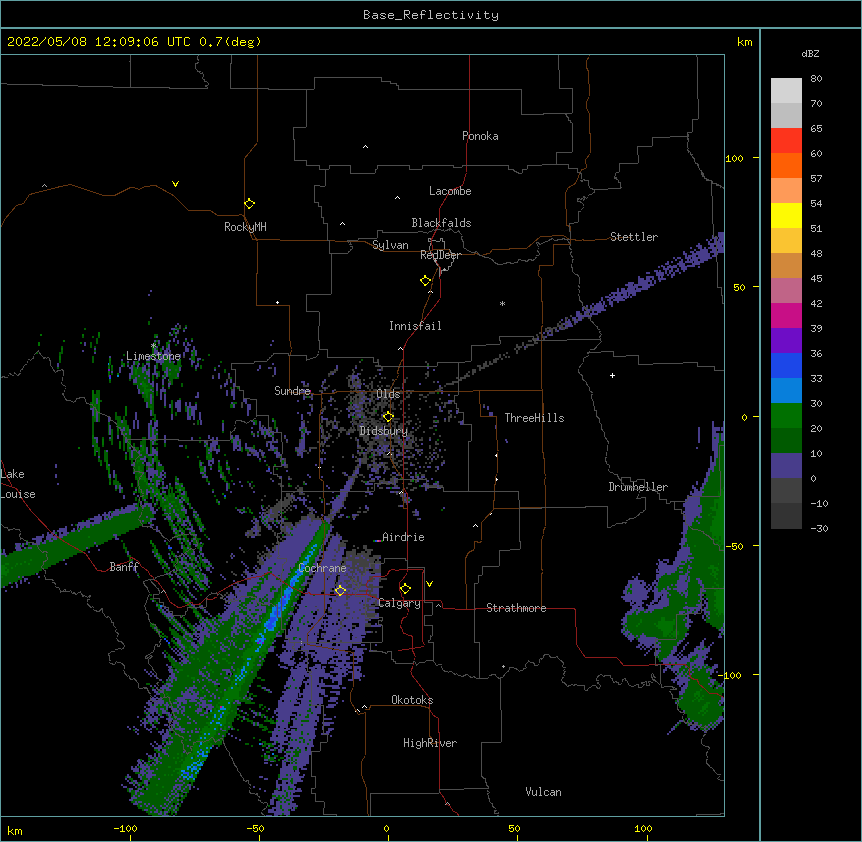Image resolution: width=862 pixels, height=842 pixels.
Task: Click the 50 tick on the horizontal km axis
Action: point(514,828)
